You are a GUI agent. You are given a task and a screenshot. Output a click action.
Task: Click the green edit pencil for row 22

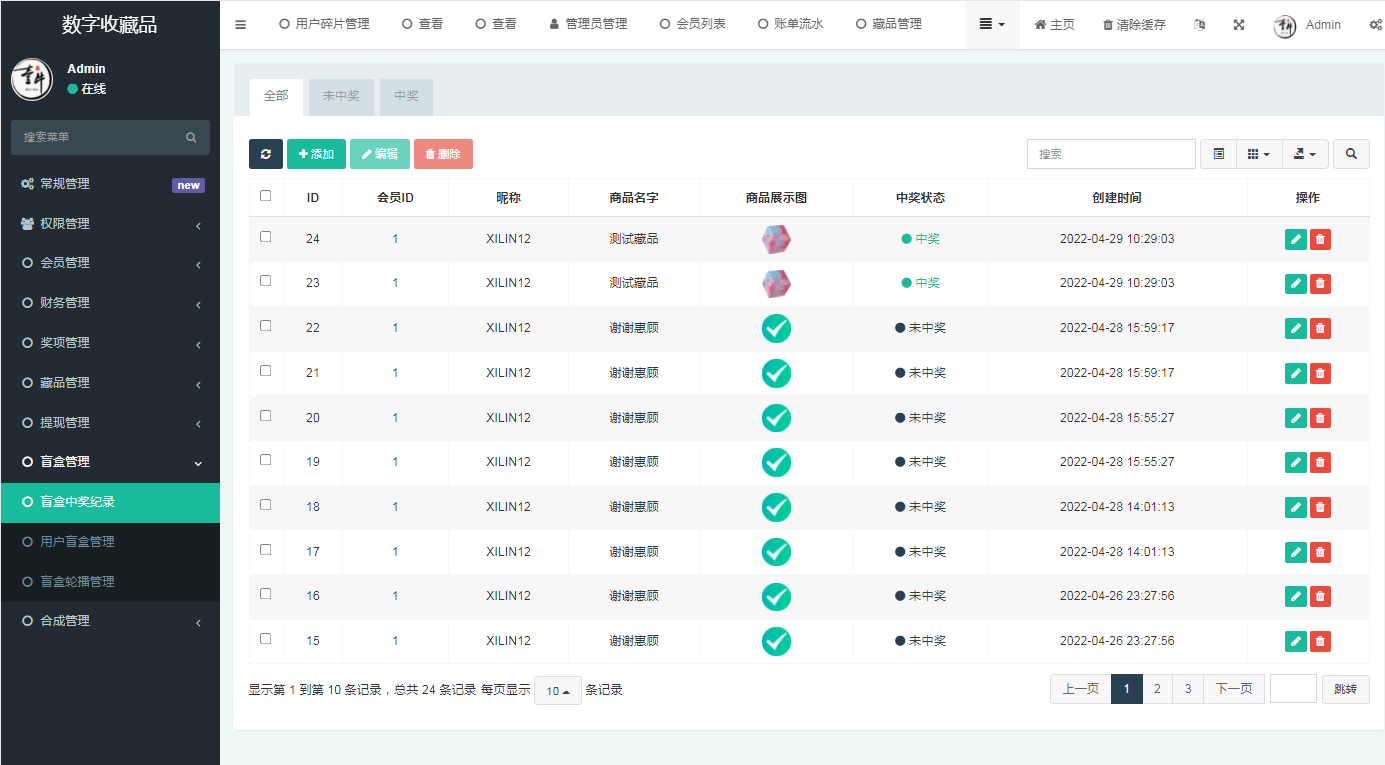coord(1295,328)
